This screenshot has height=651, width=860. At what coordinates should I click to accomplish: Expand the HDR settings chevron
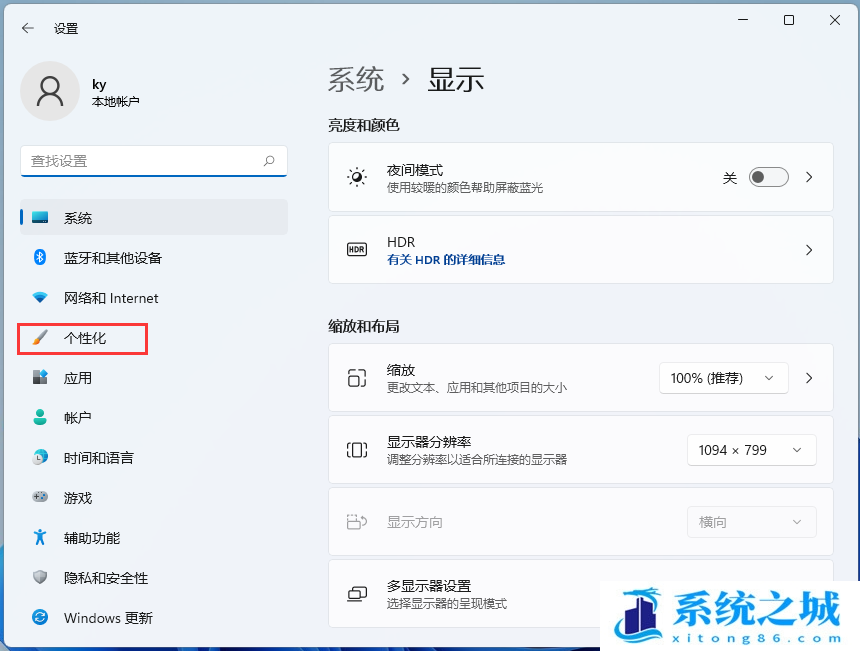point(809,250)
